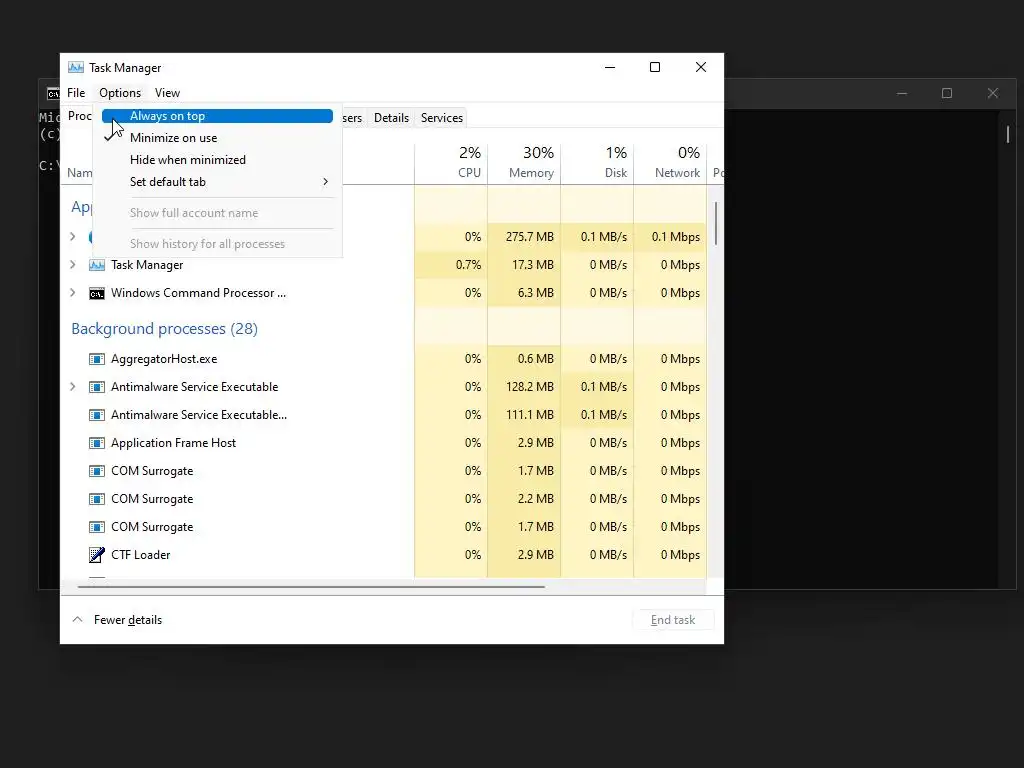
Task: Select the Antimalware Service Executable... truncated row
Action: [x=383, y=415]
